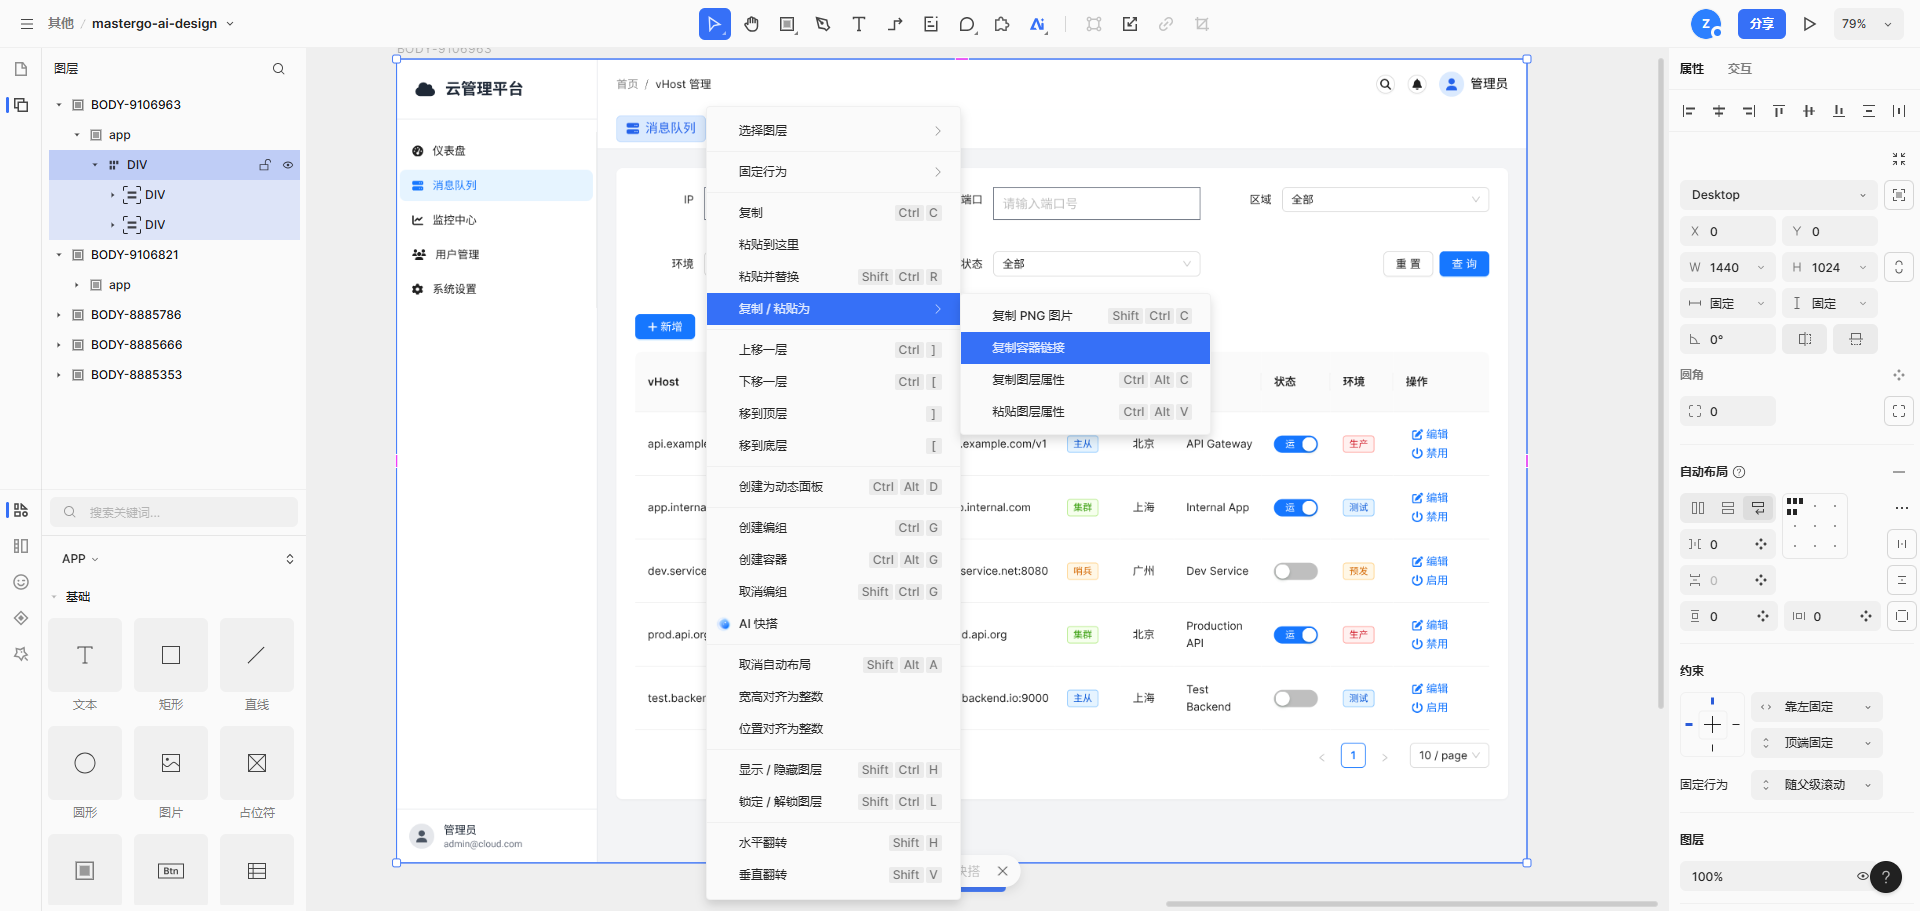Select the Text tool

859,23
